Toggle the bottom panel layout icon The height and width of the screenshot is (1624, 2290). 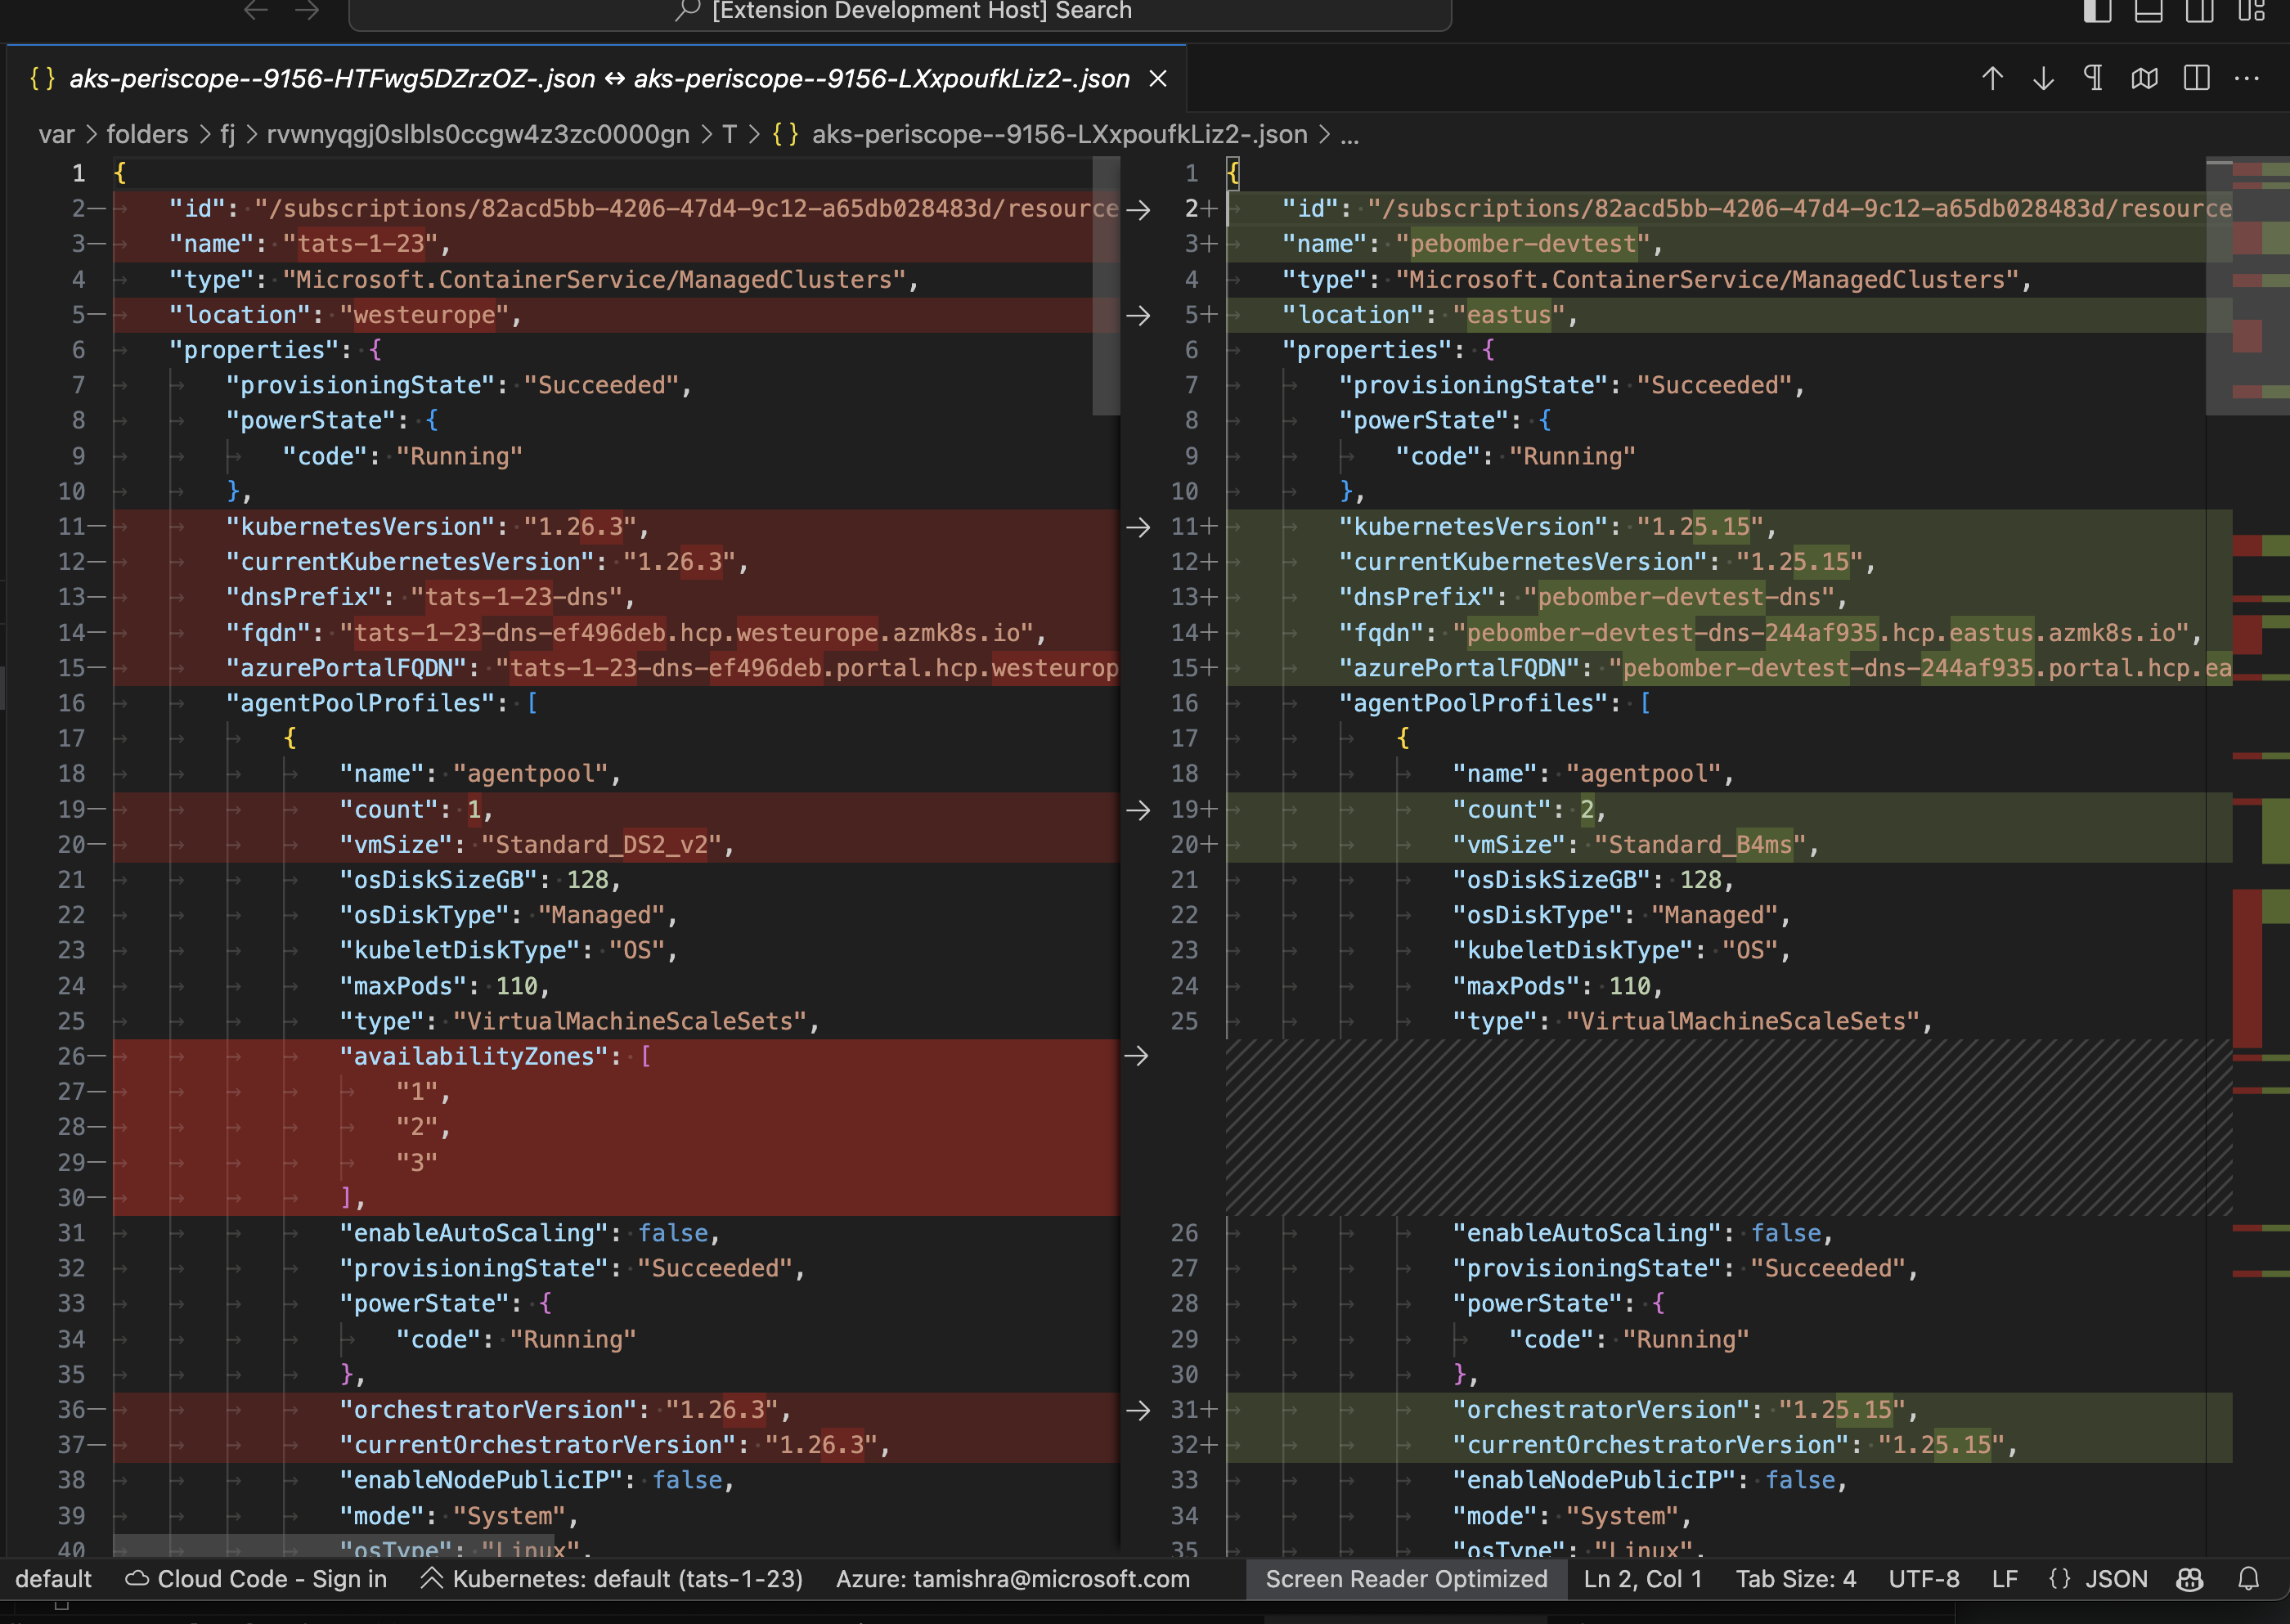[x=2148, y=11]
